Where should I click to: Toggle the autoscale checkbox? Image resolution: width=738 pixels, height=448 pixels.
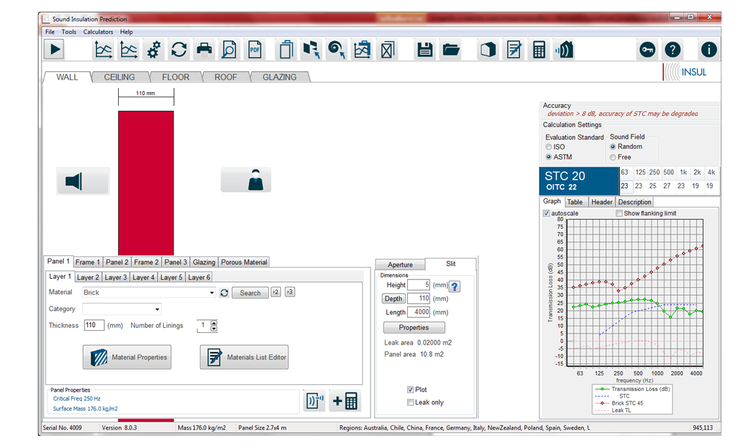546,213
